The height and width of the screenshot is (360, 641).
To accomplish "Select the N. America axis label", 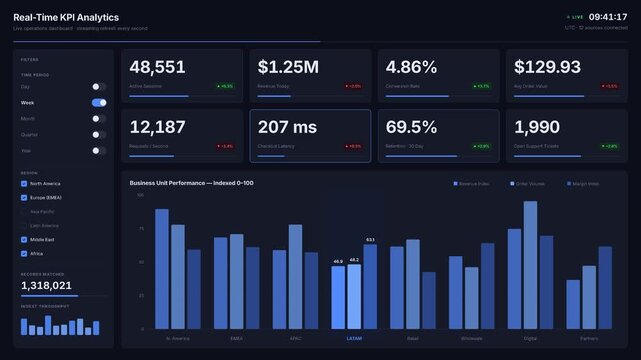I will (178, 339).
